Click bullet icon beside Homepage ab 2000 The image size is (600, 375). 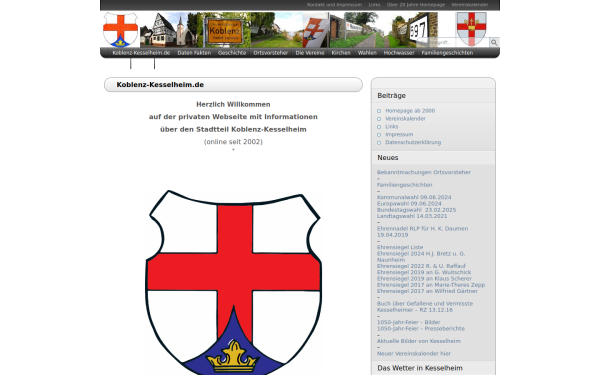379,111
